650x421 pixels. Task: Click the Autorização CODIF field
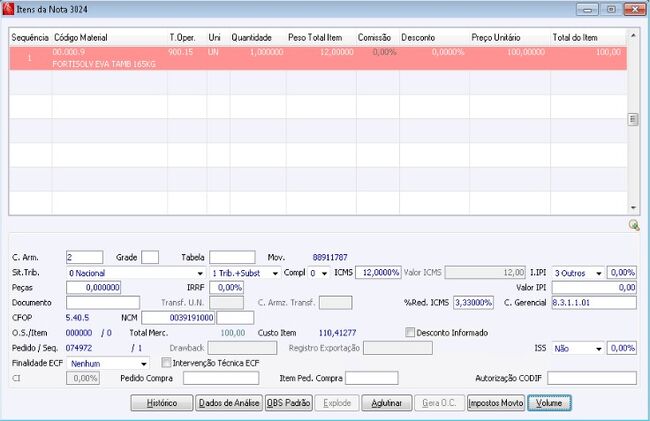tap(592, 378)
